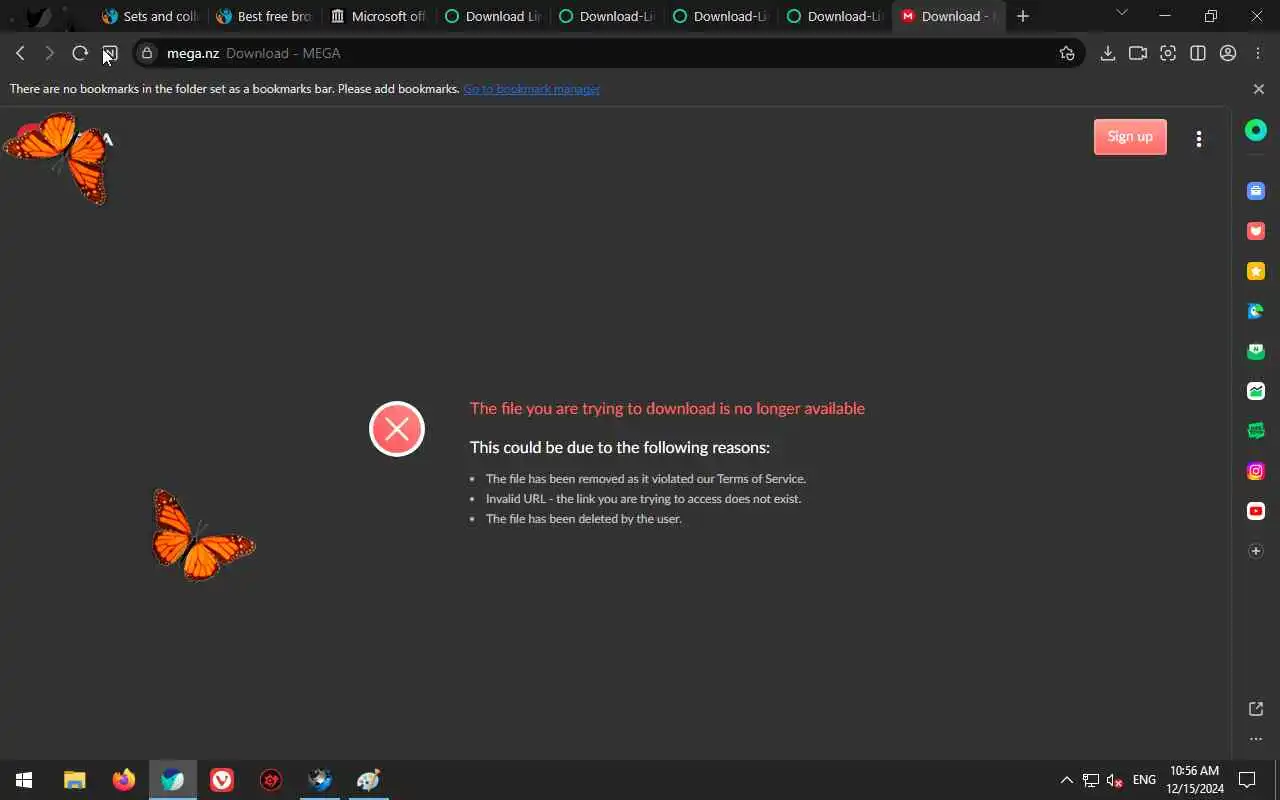Open the browser three-dot main menu
Image resolution: width=1280 pixels, height=800 pixels.
[1258, 53]
